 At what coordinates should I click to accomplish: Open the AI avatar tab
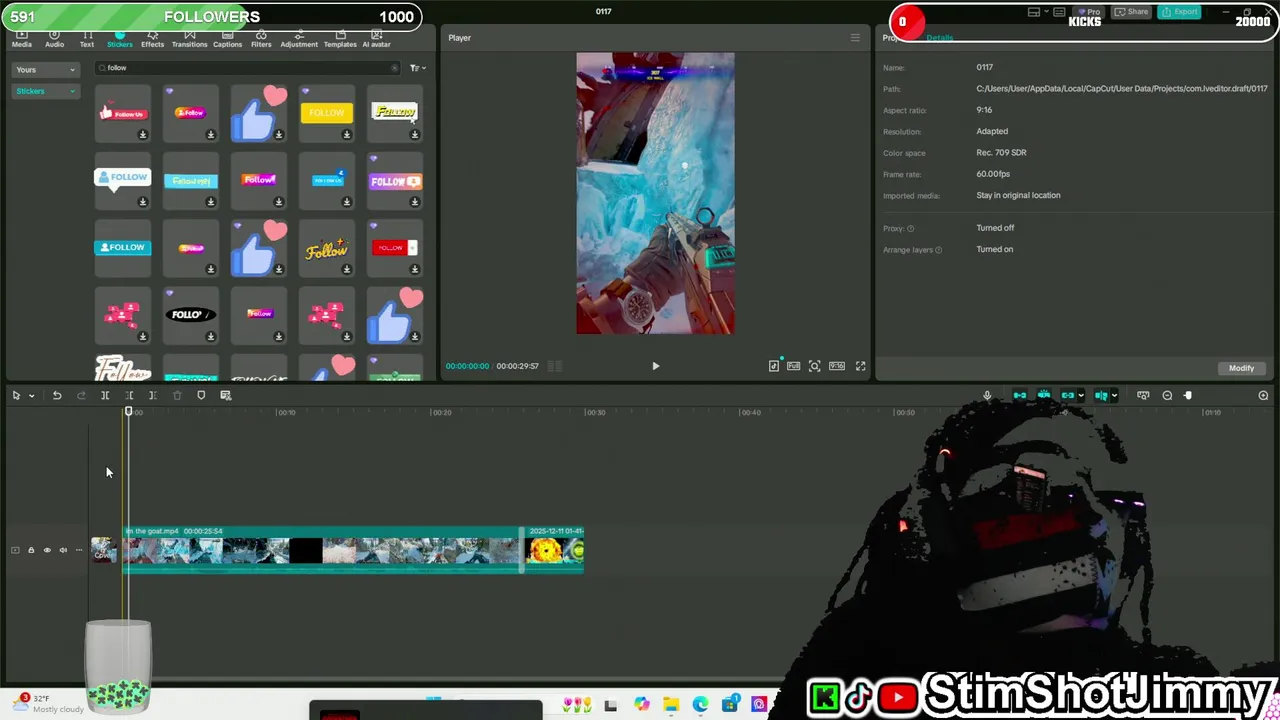pyautogui.click(x=376, y=40)
